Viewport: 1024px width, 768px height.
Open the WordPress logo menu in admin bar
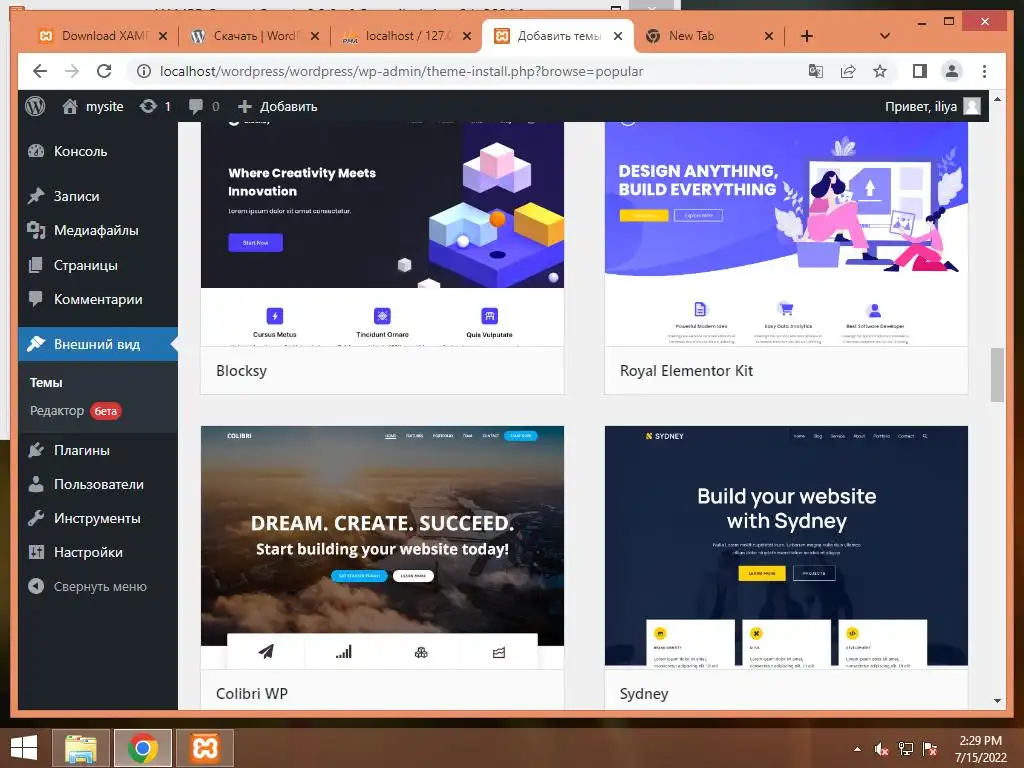[35, 106]
